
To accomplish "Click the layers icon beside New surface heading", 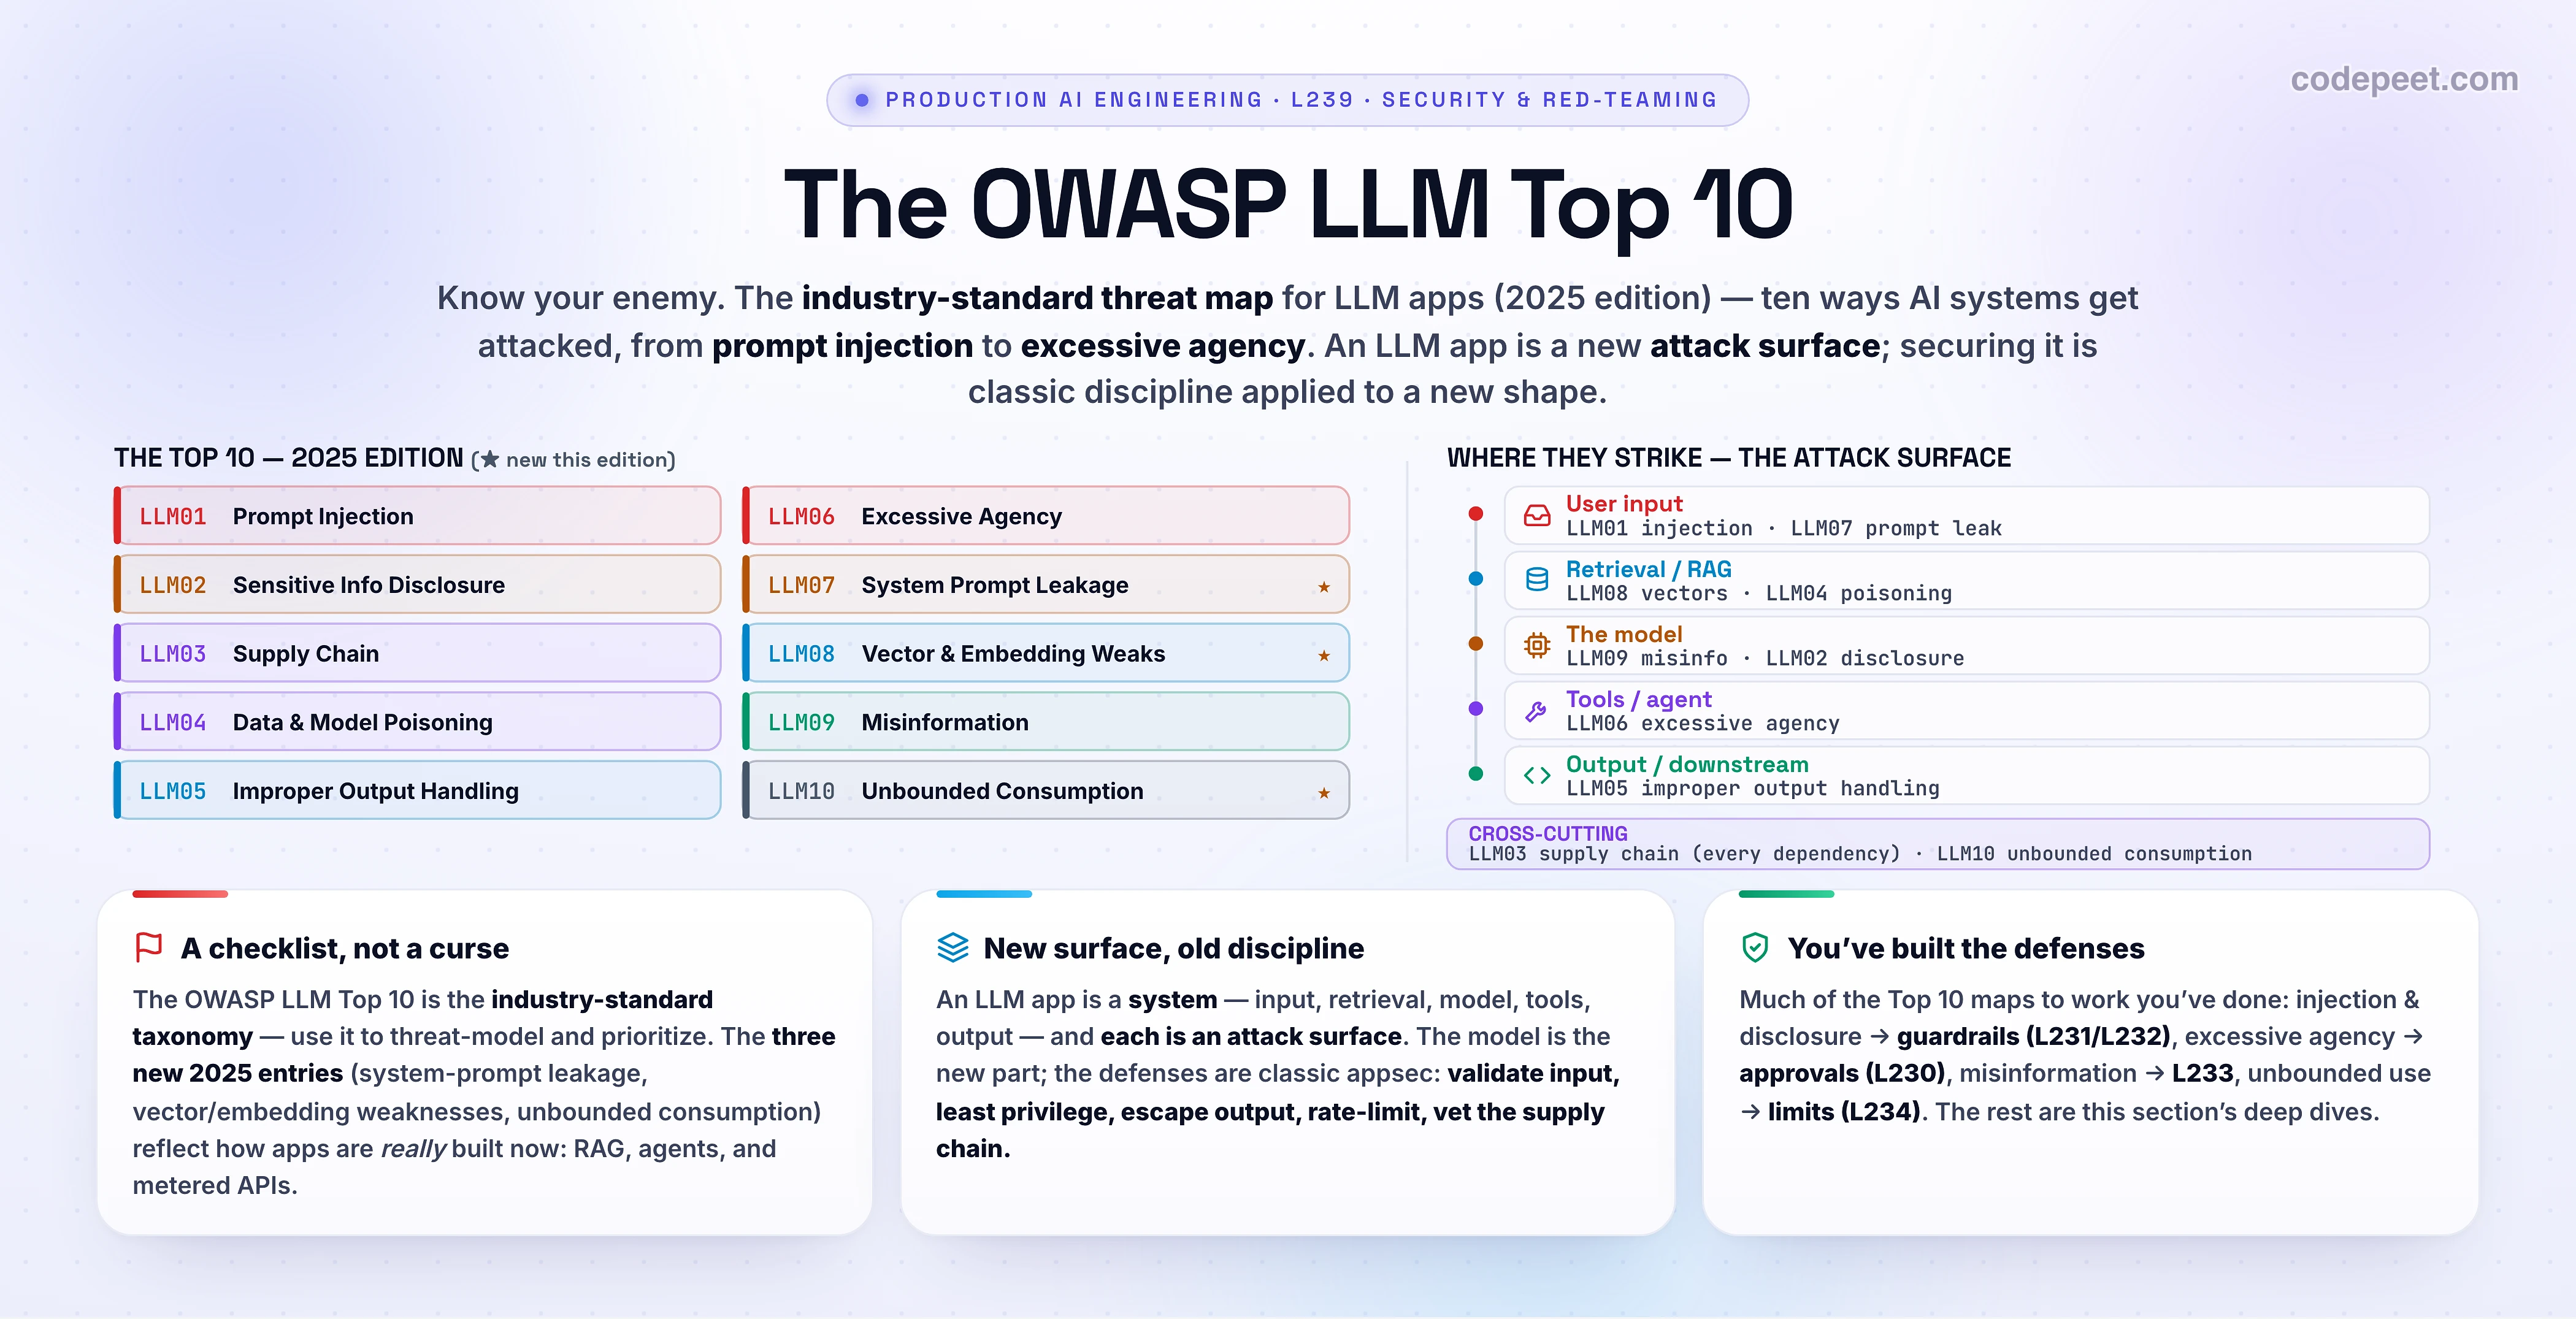I will click(x=952, y=947).
